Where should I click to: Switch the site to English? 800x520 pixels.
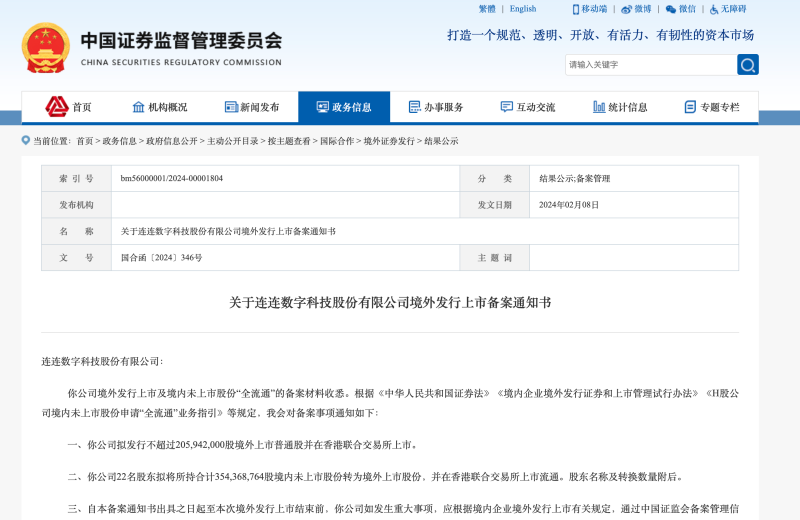click(x=523, y=9)
